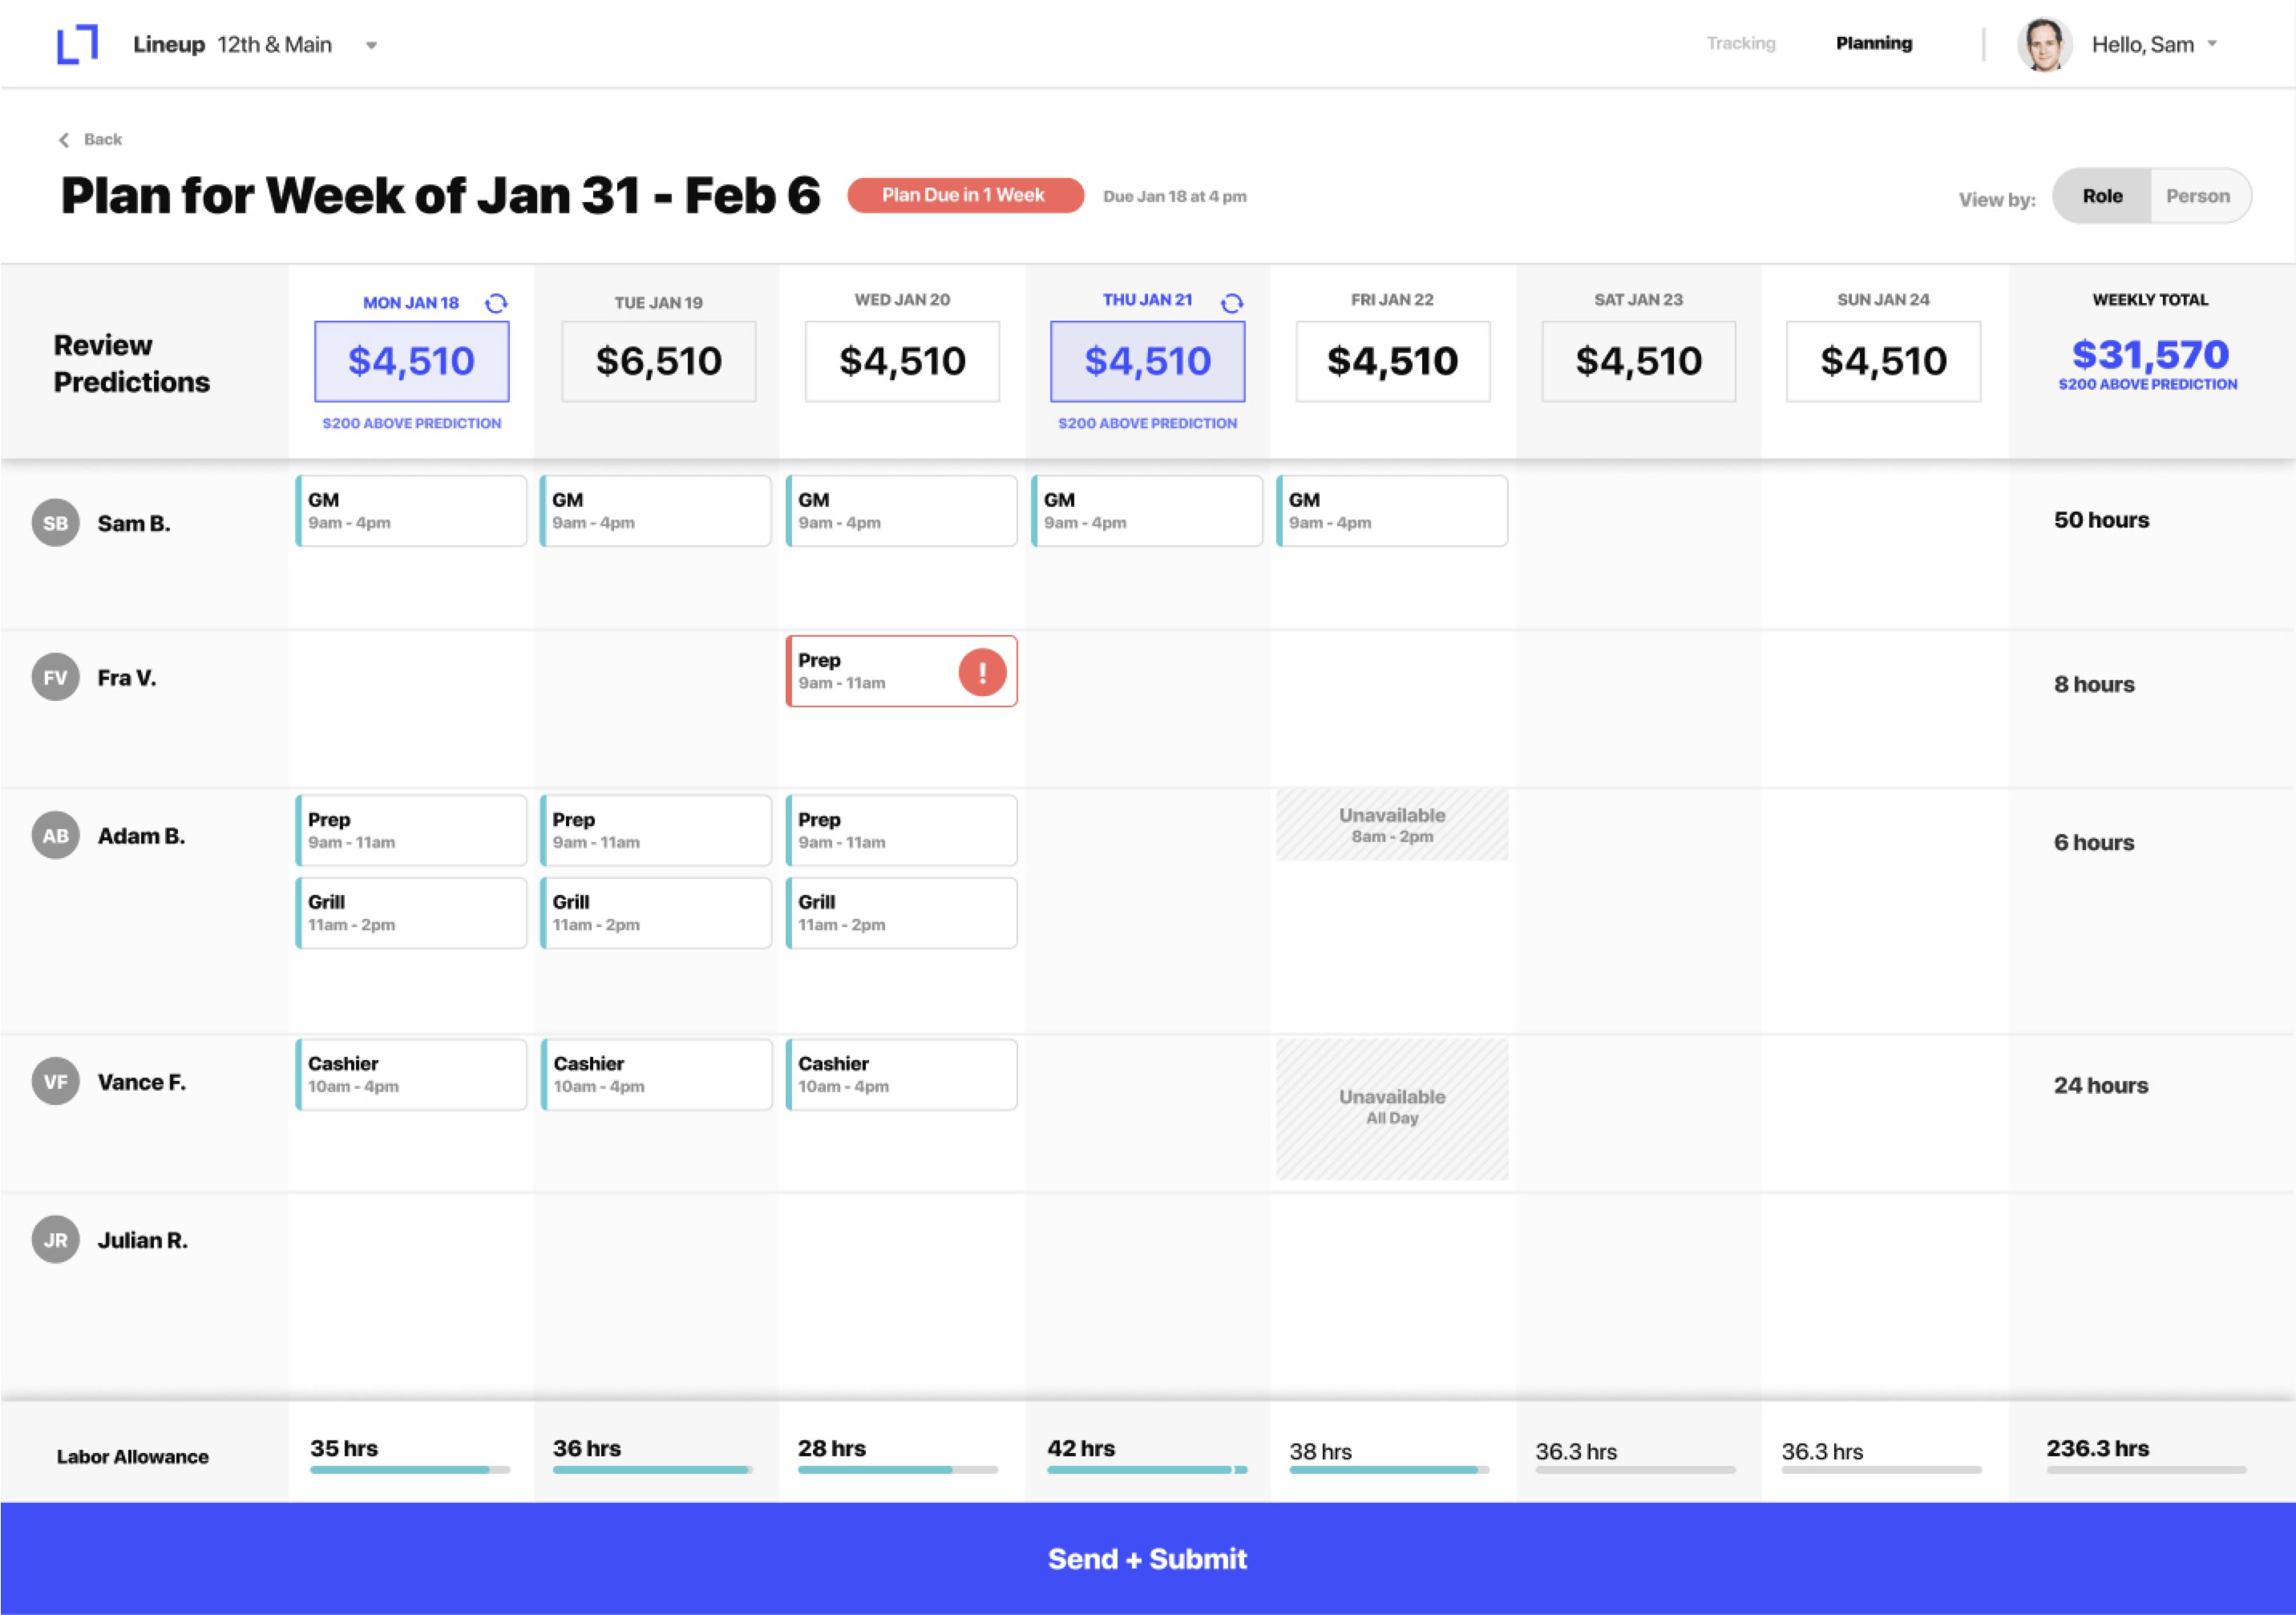Screen dimensions: 2296x1615
Task: Click the refresh icon beside Thu Jan 21
Action: click(x=1232, y=302)
